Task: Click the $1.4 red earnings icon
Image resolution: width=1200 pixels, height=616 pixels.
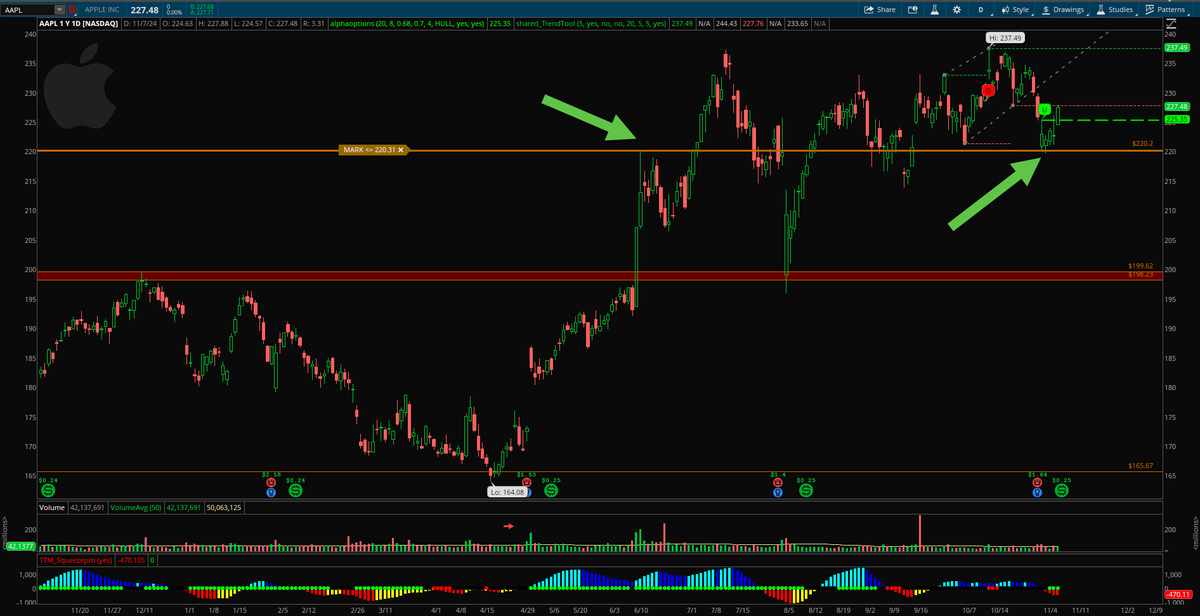Action: (777, 482)
